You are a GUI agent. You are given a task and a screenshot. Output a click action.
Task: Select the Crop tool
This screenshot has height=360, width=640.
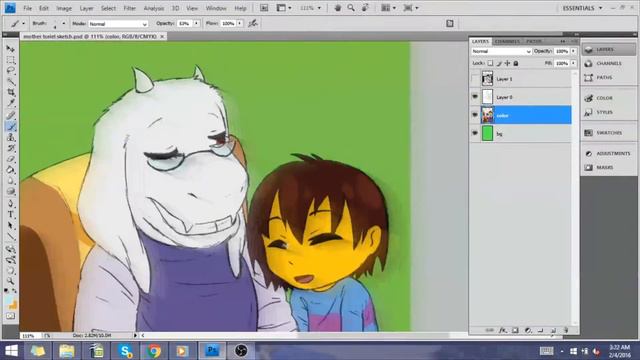pyautogui.click(x=11, y=93)
